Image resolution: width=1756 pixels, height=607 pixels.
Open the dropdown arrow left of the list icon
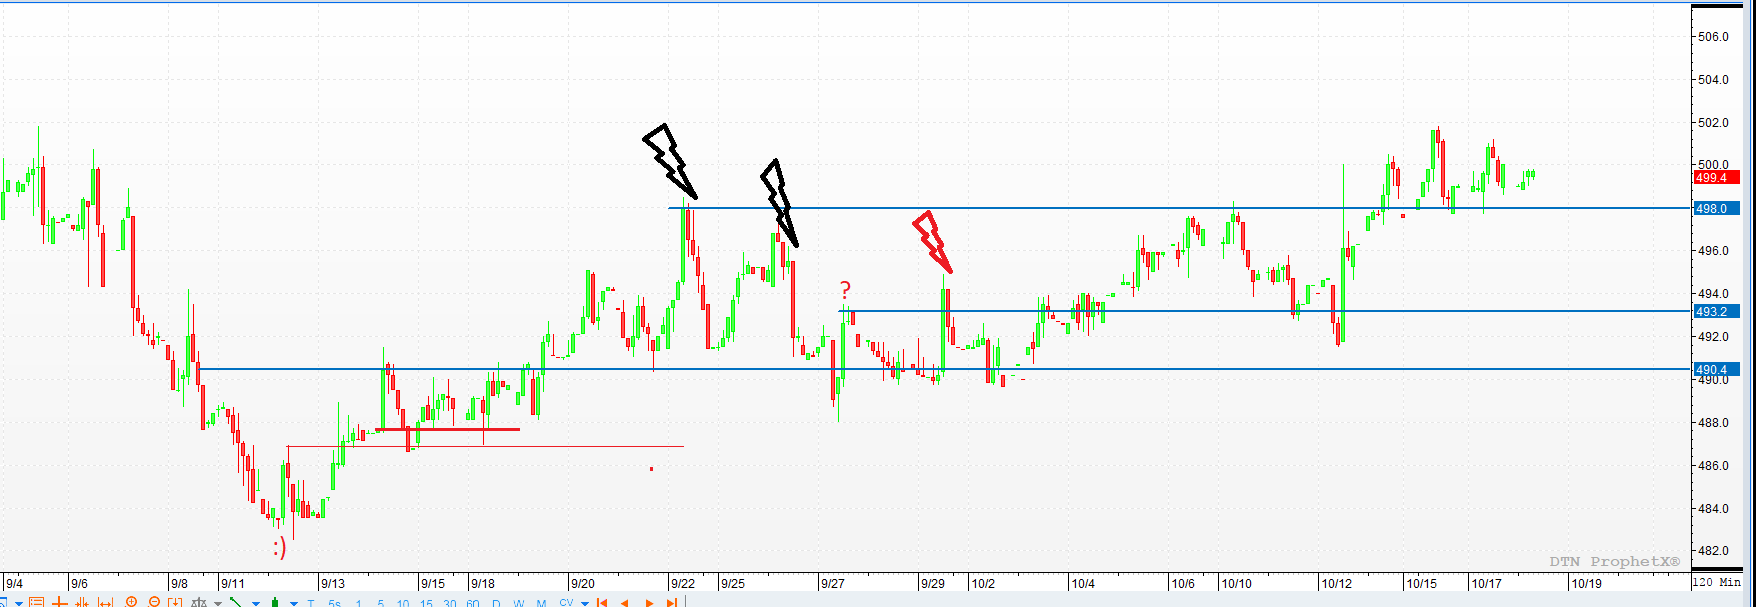[19, 604]
